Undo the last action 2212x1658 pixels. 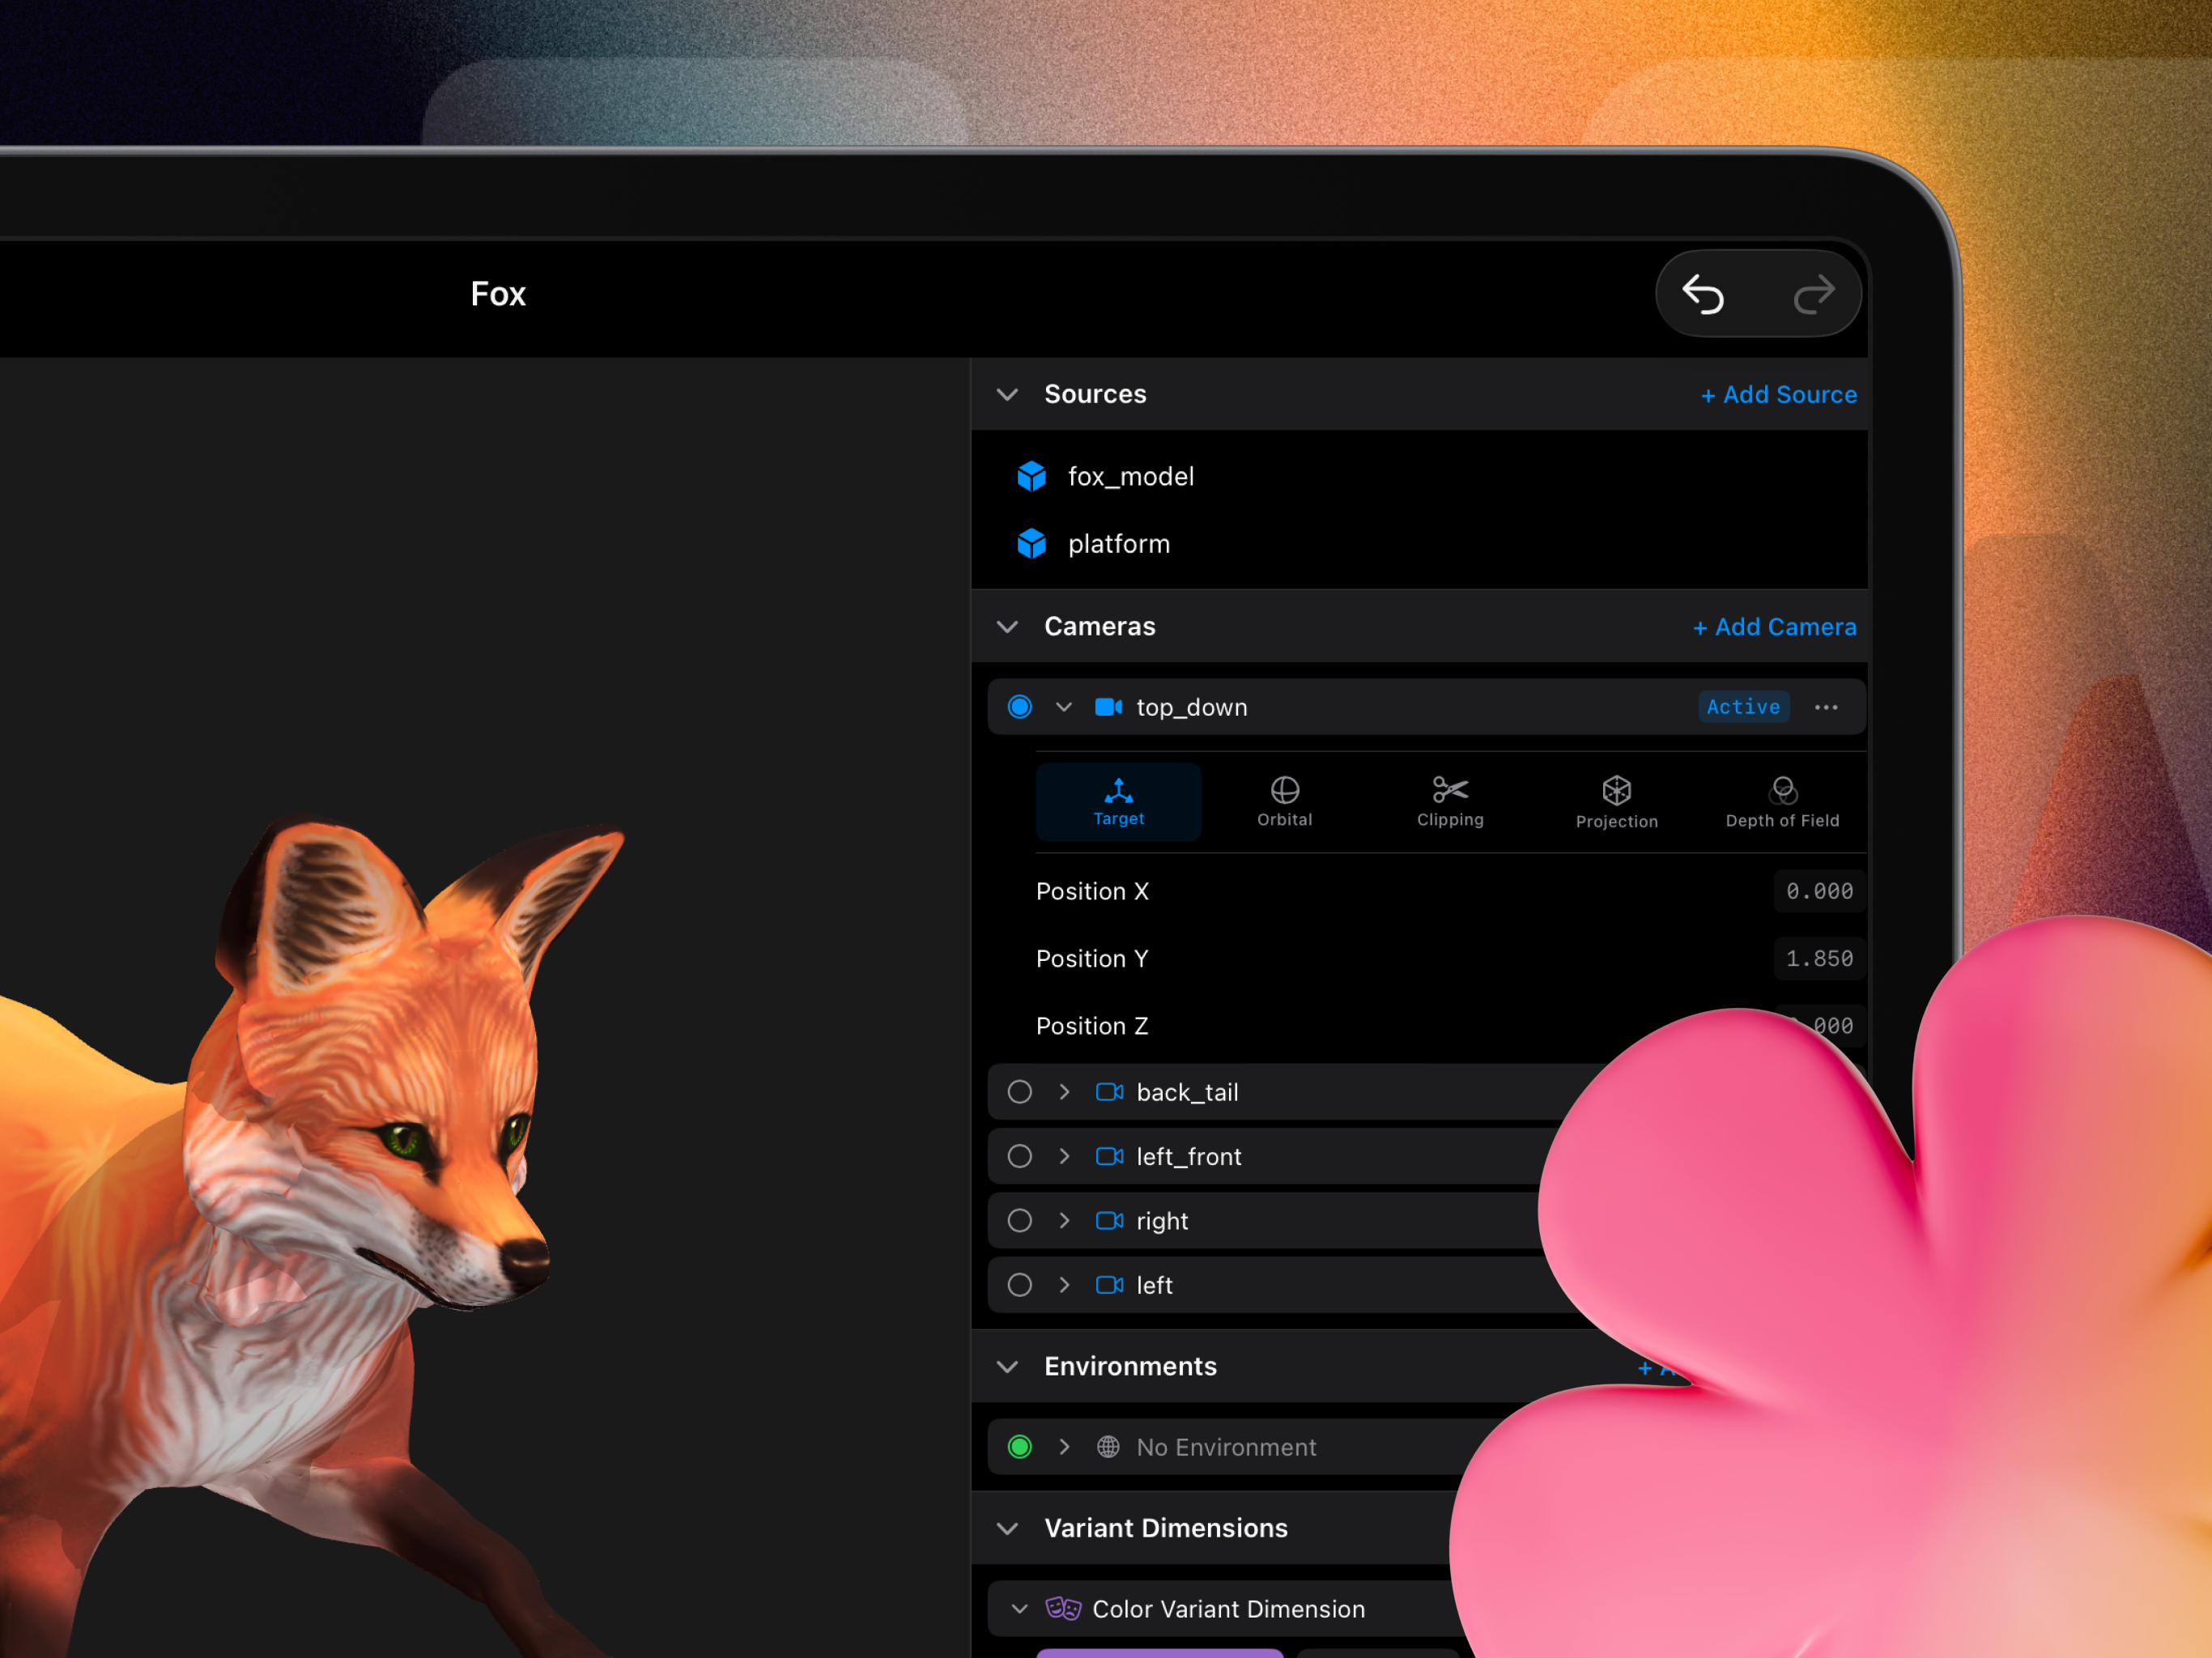(1703, 294)
